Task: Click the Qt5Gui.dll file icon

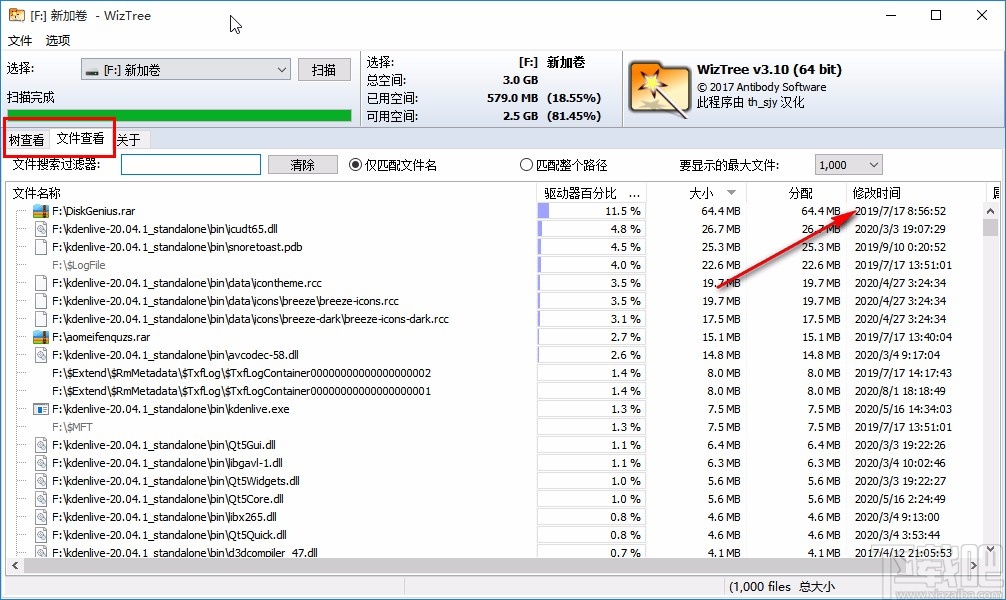Action: pos(41,445)
